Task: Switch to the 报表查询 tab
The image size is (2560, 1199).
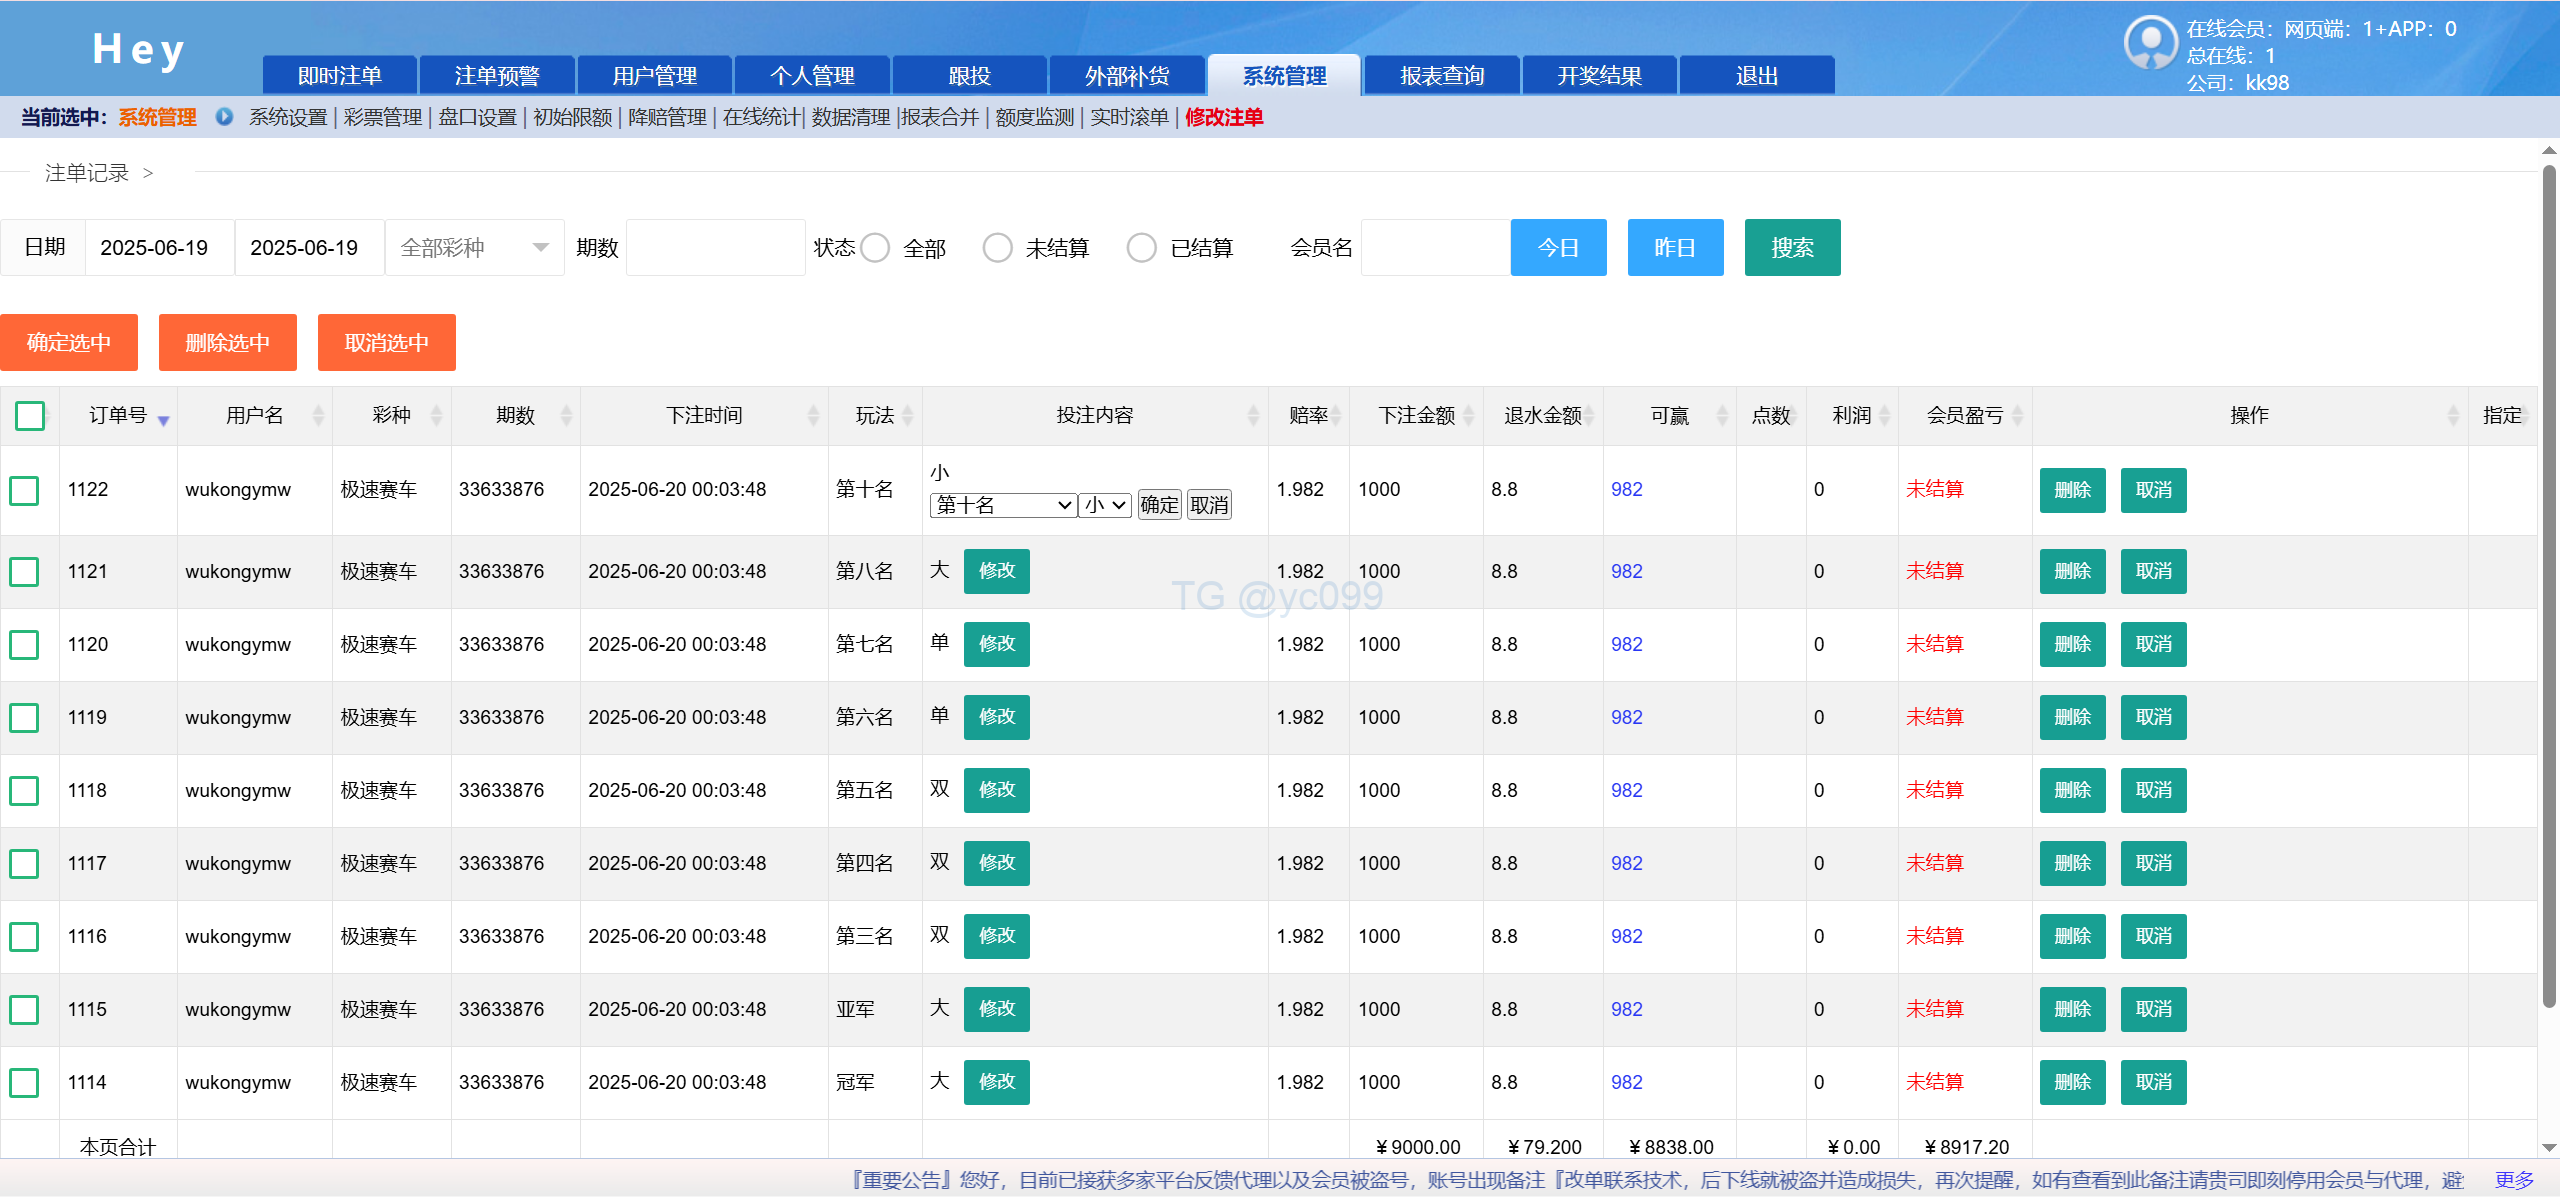Action: point(1441,76)
